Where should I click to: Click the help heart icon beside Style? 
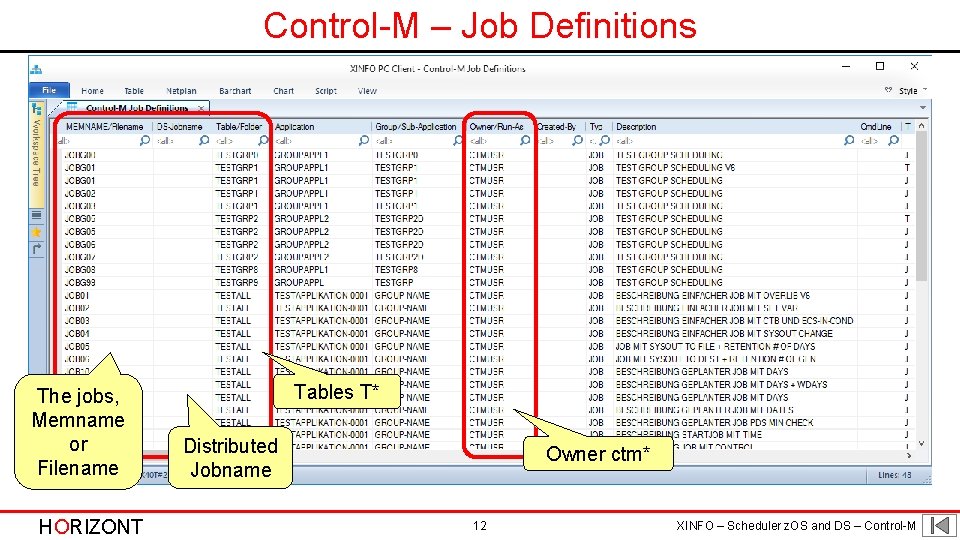(888, 90)
